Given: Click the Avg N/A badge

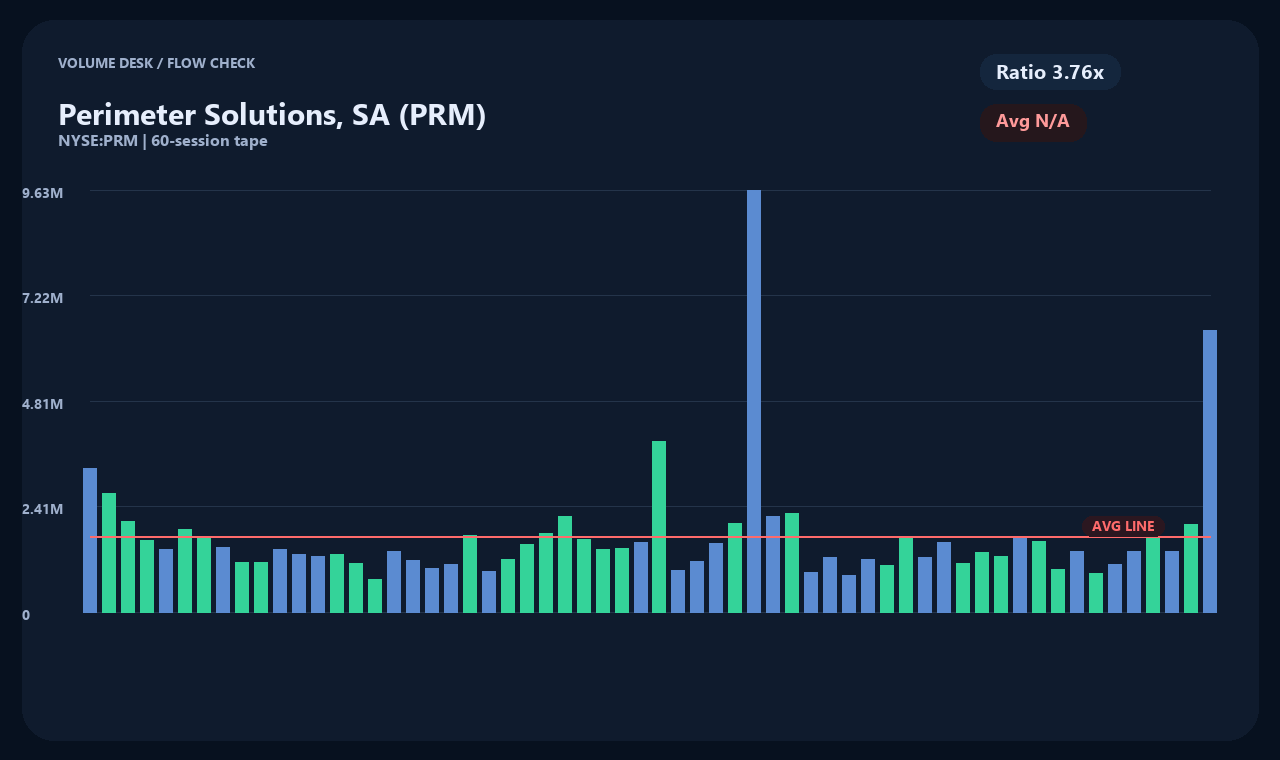Looking at the screenshot, I should coord(1033,122).
